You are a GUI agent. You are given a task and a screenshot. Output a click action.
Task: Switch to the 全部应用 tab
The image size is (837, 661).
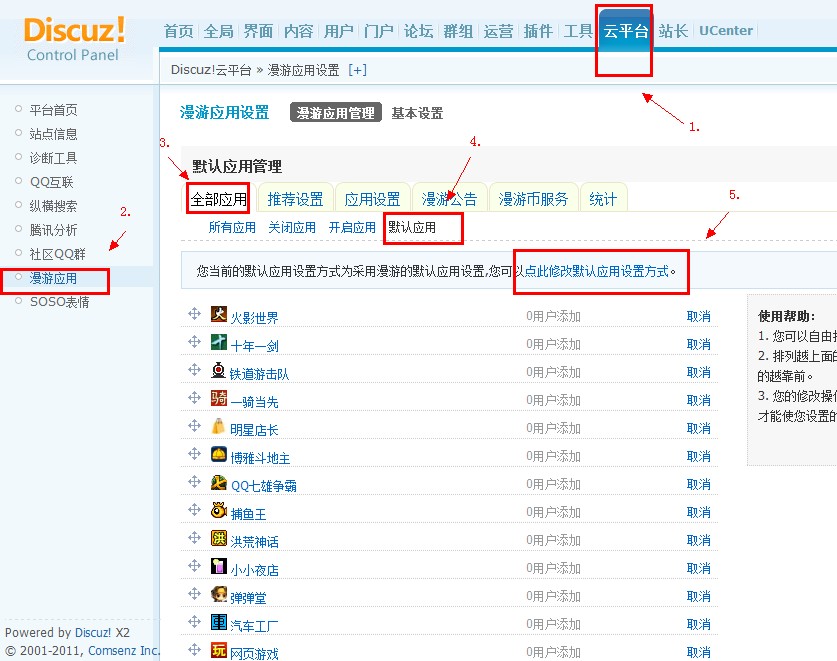(219, 199)
